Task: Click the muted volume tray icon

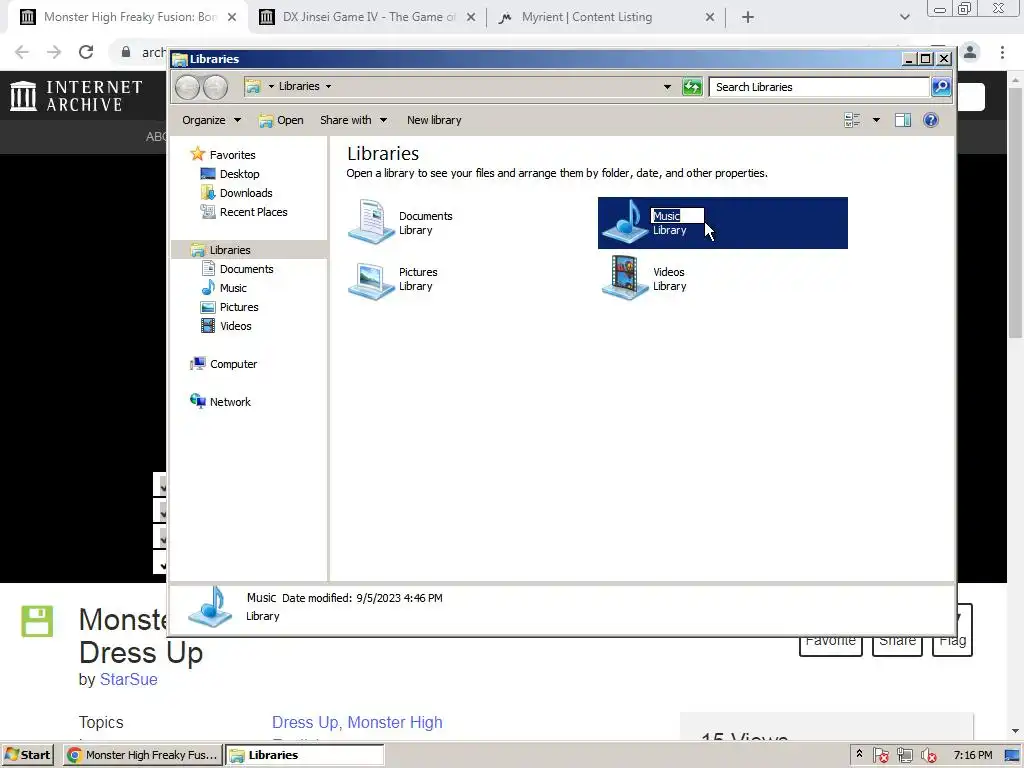Action: coord(928,756)
